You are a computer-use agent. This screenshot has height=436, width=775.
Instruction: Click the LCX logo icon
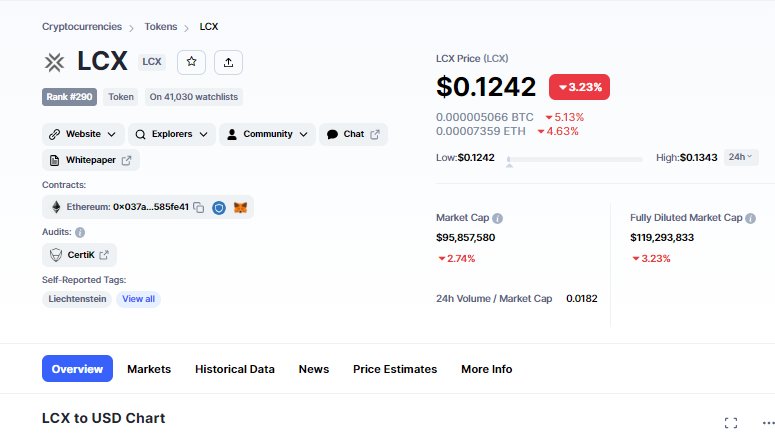click(54, 63)
